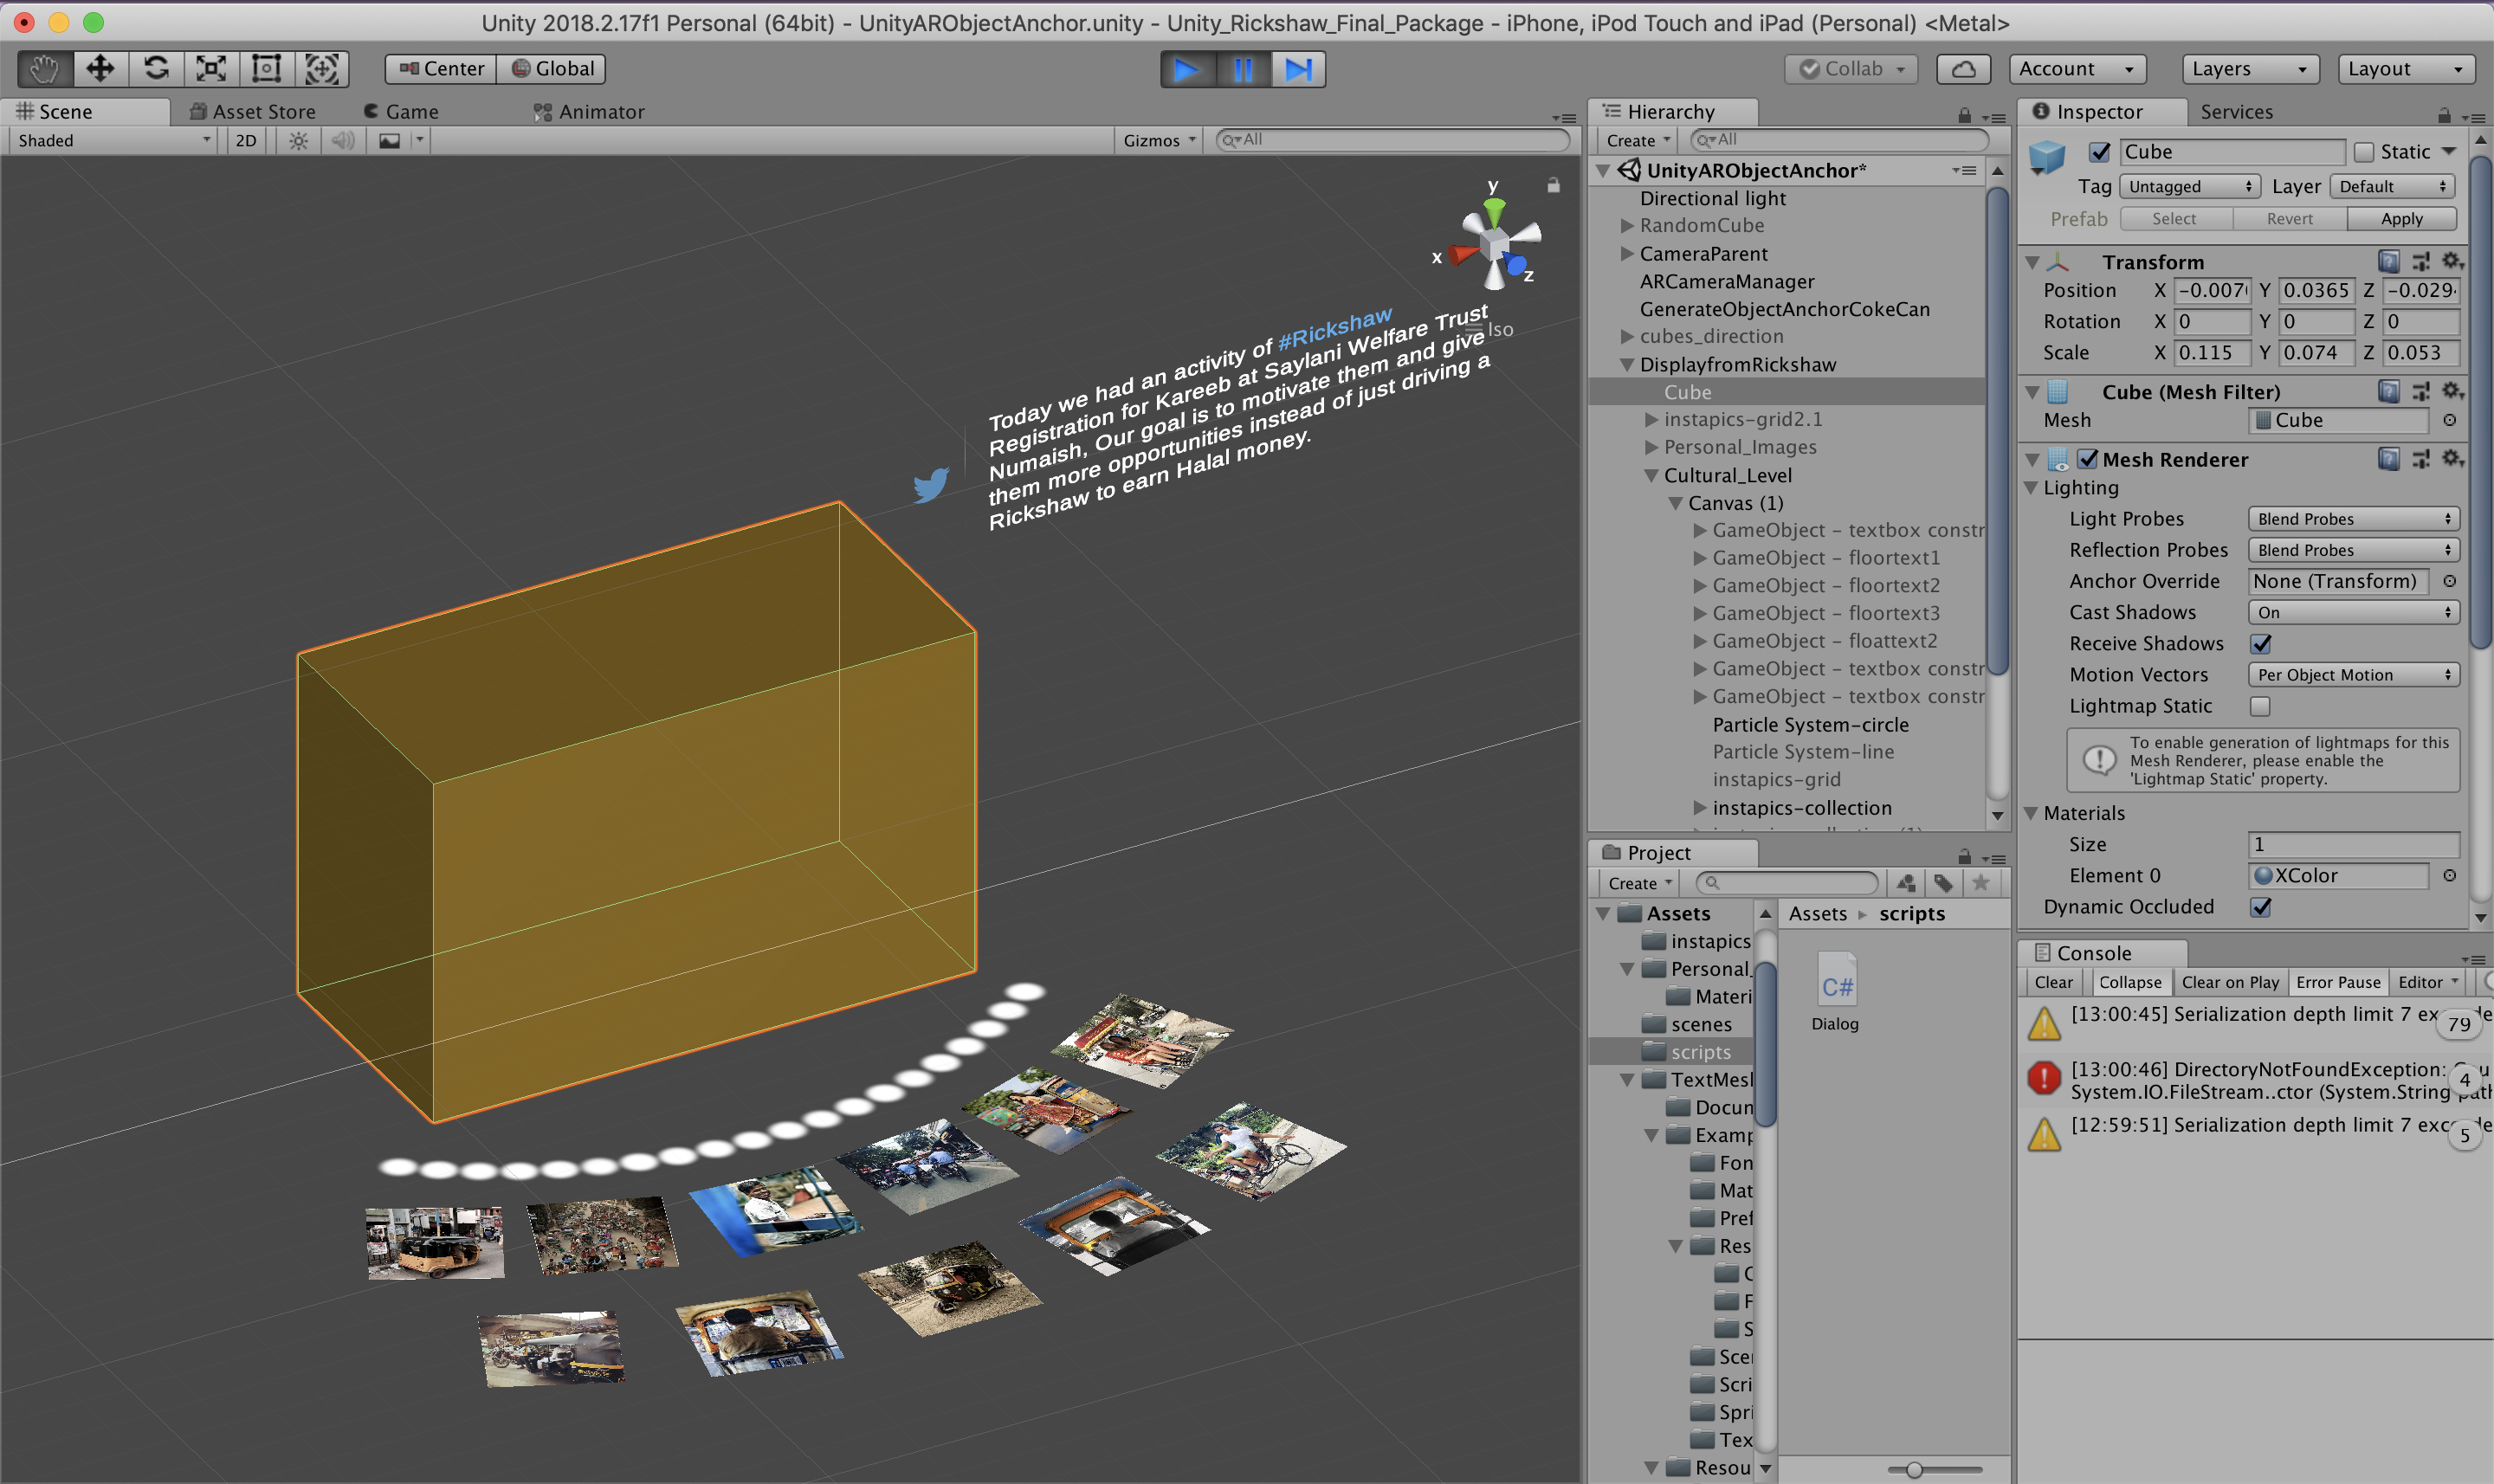The image size is (2494, 1484).
Task: Collapse the Materials section
Action: [x=2031, y=813]
